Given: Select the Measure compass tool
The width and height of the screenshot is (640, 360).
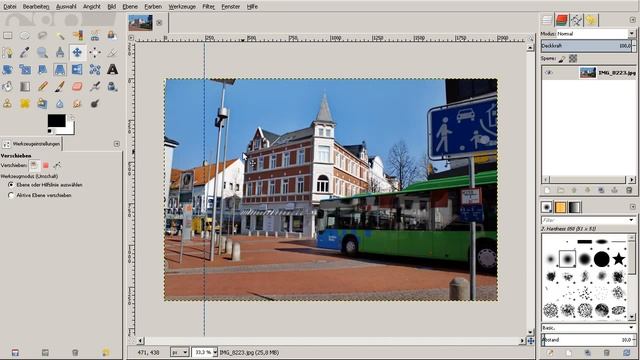Looking at the screenshot, I should (x=60, y=53).
